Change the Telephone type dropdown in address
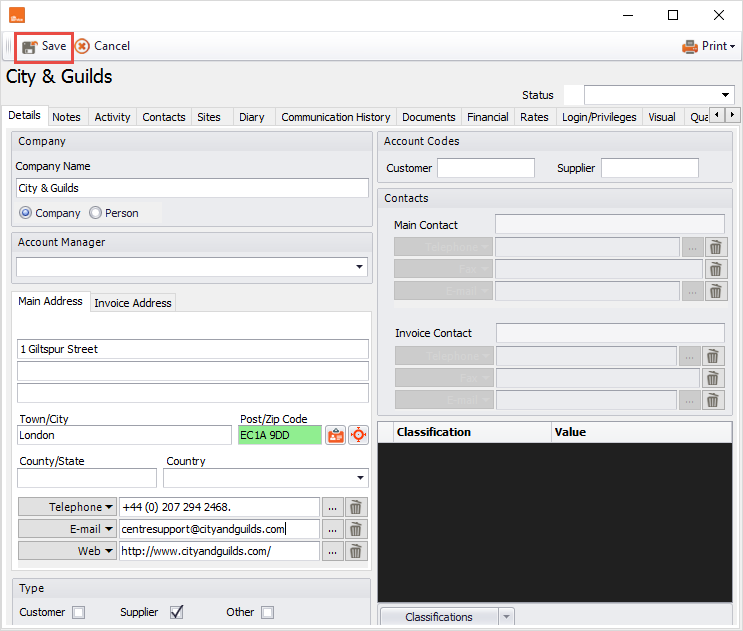743x631 pixels. pyautogui.click(x=67, y=507)
